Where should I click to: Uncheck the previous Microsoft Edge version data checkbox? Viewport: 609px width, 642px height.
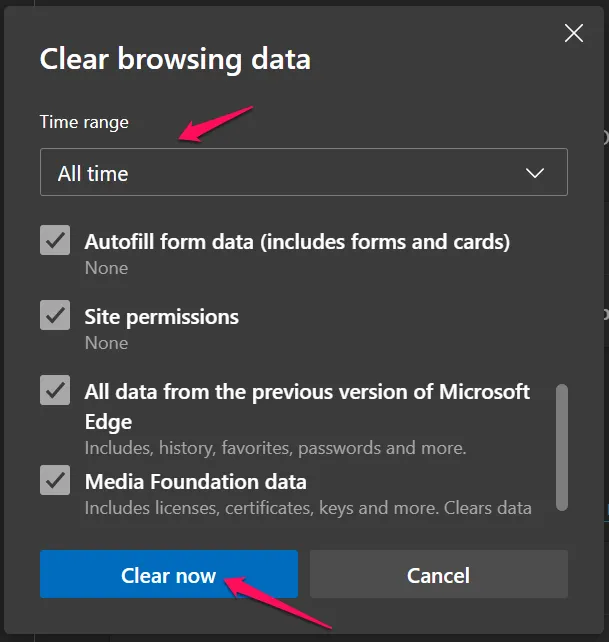coord(55,391)
